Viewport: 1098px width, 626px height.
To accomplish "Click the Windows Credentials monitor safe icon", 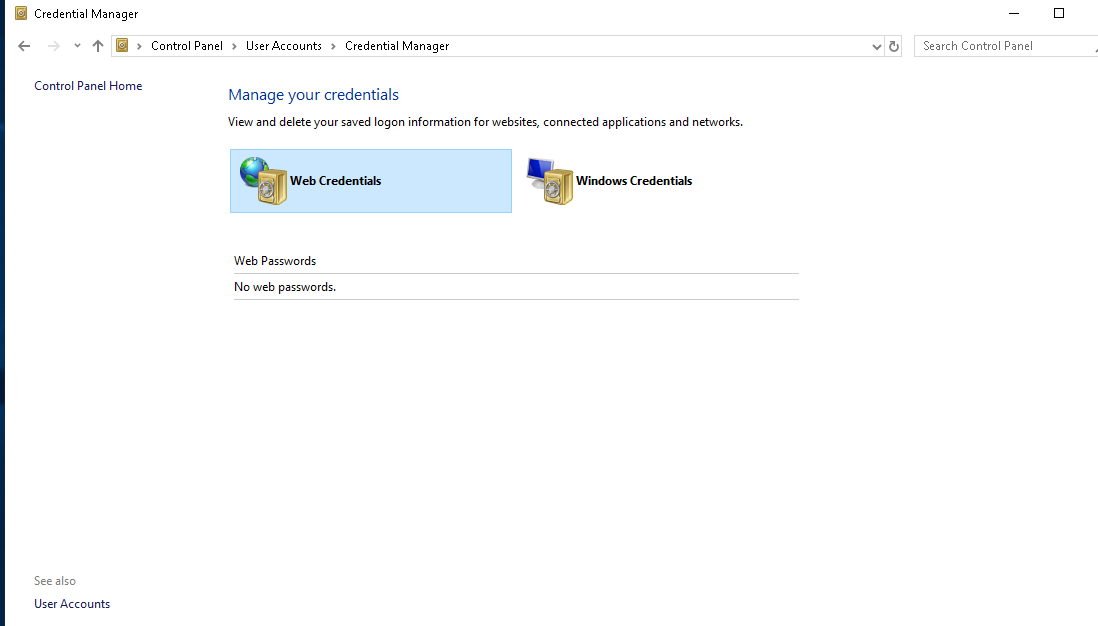I will (550, 181).
